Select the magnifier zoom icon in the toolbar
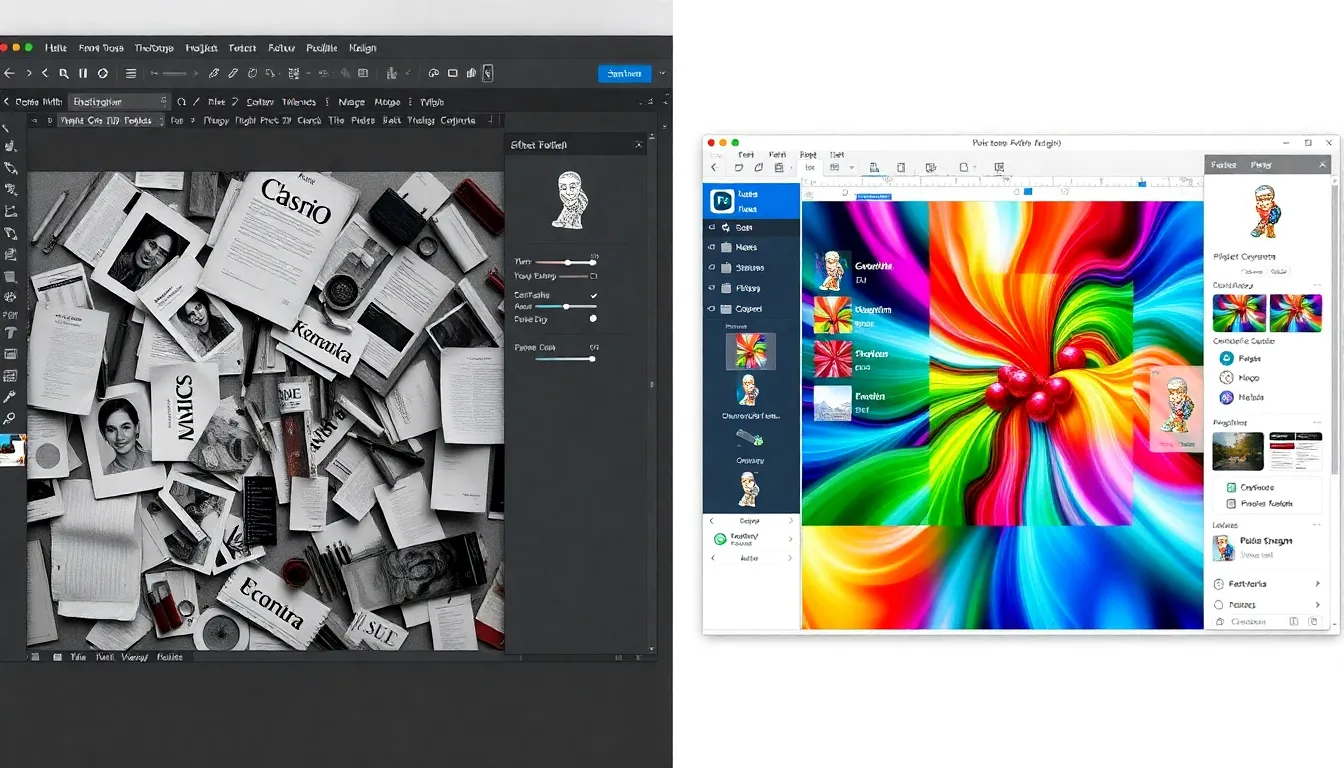The image size is (1344, 768). click(x=62, y=73)
